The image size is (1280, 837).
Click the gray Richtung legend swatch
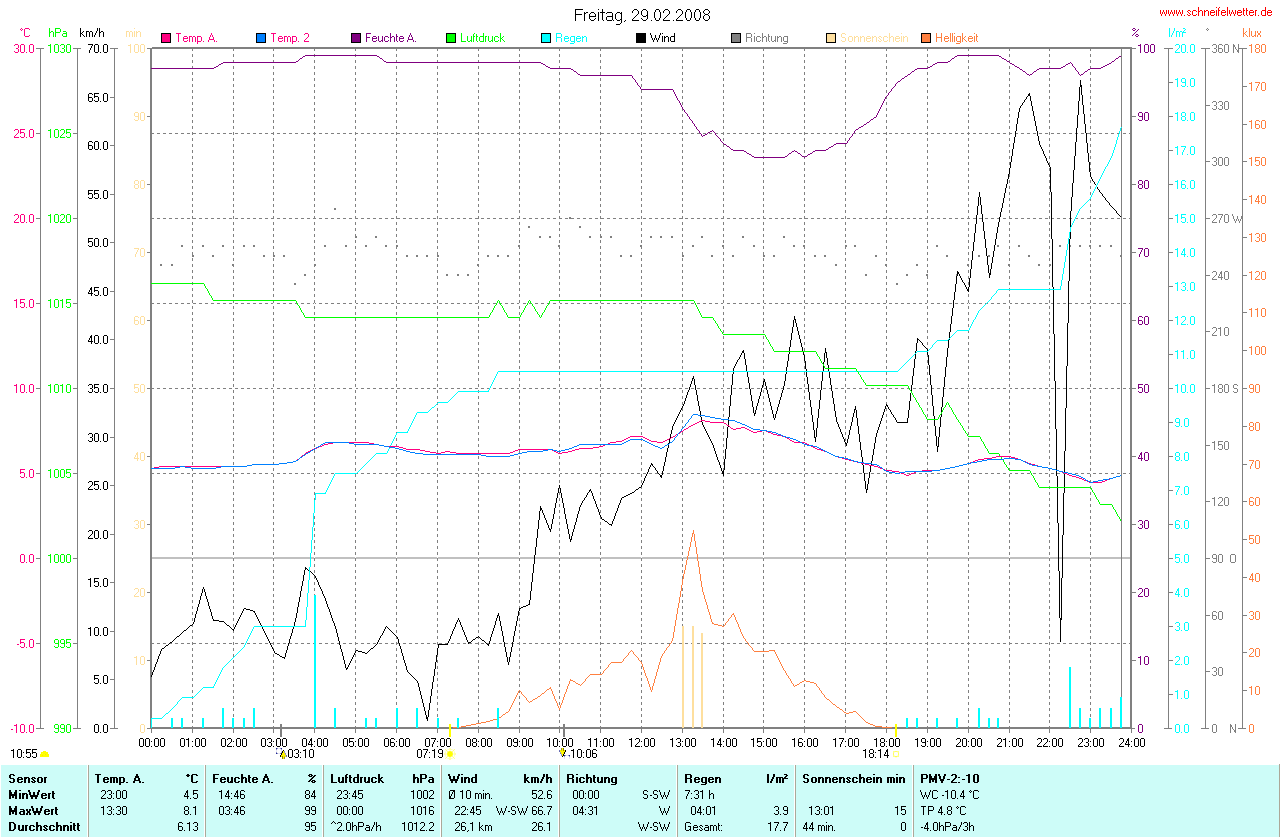(735, 38)
